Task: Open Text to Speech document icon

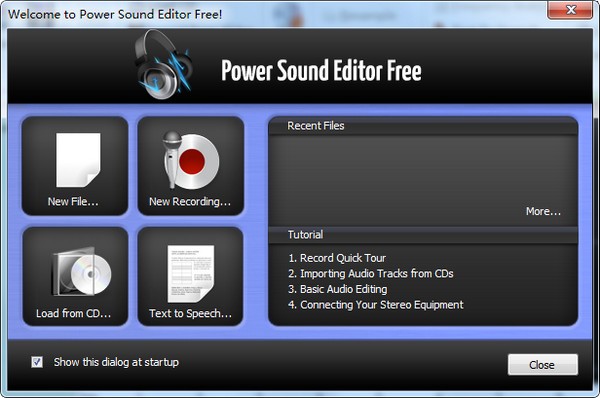Action: click(191, 274)
